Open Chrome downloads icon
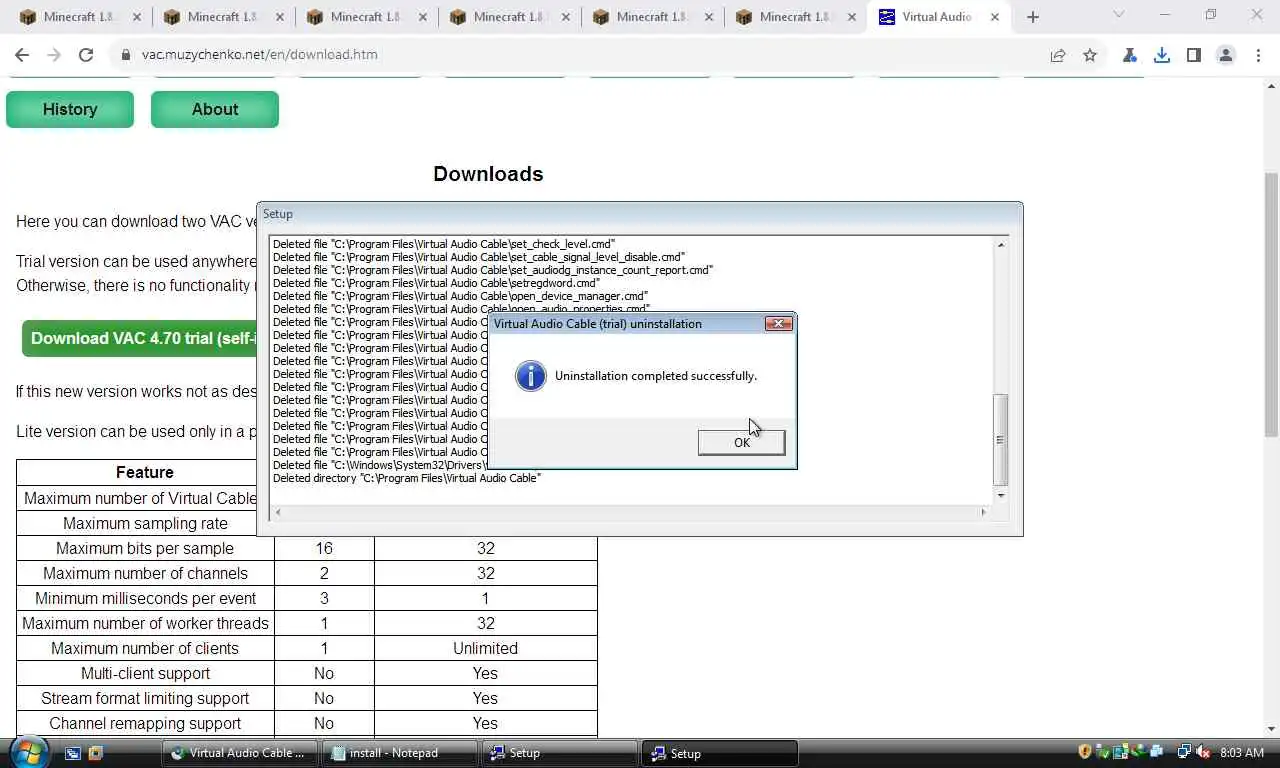1280x768 pixels. [1162, 55]
